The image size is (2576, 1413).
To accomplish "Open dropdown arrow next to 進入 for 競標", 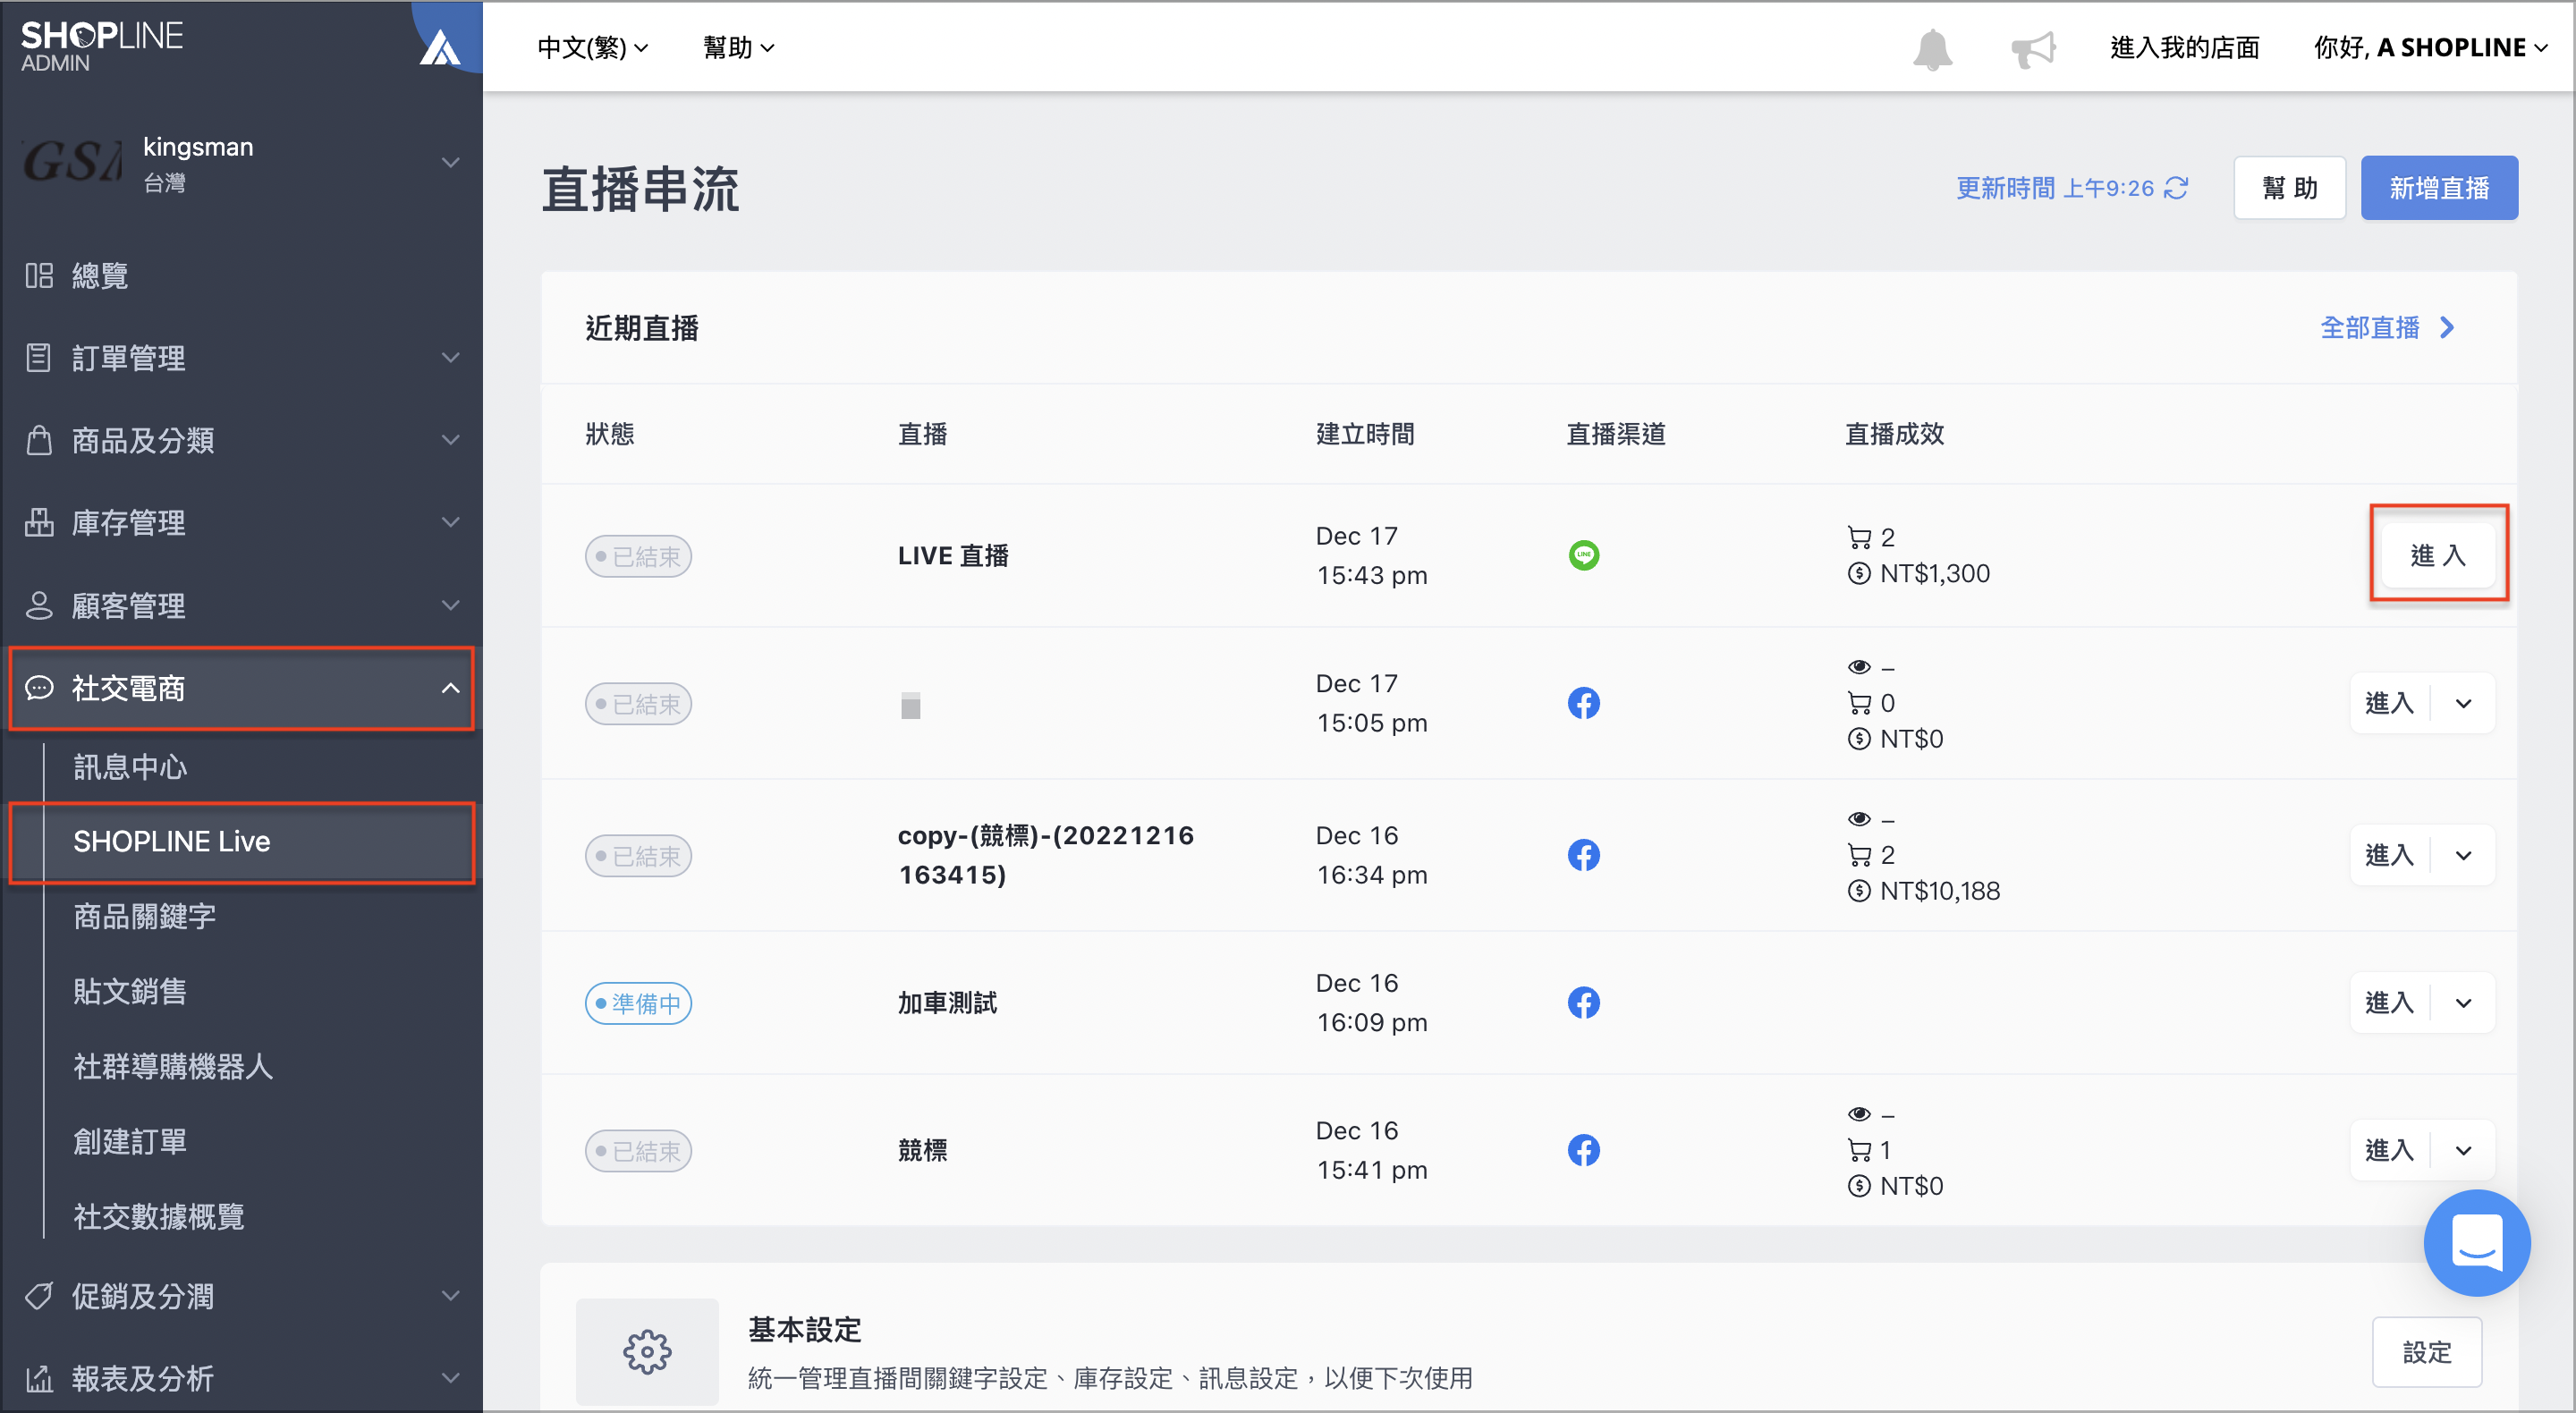I will pos(2463,1150).
